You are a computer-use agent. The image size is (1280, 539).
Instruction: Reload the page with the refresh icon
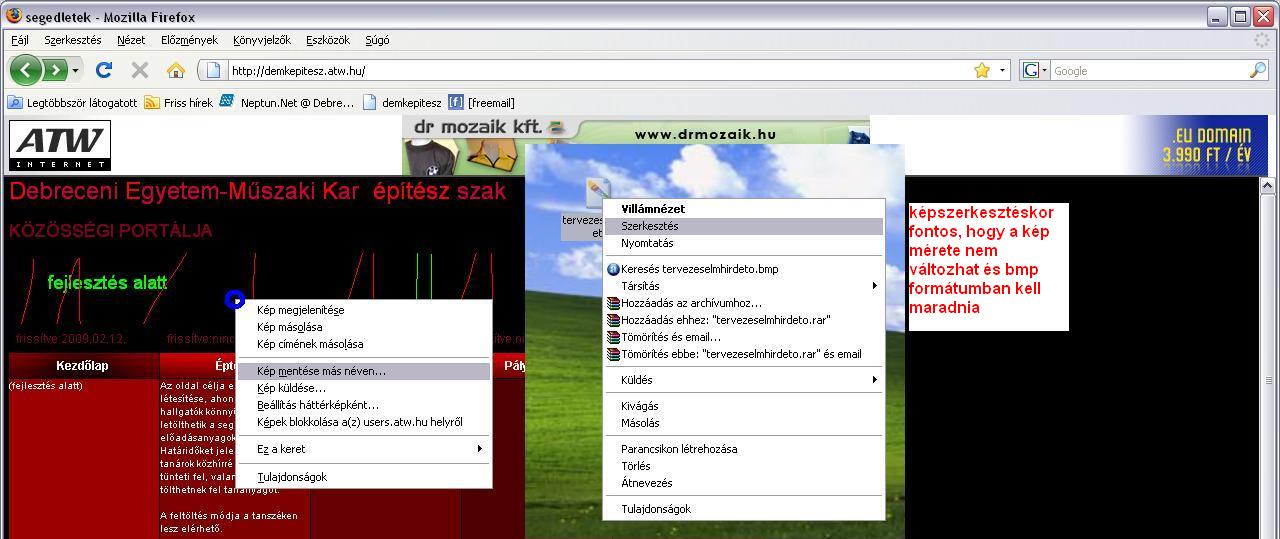(103, 70)
